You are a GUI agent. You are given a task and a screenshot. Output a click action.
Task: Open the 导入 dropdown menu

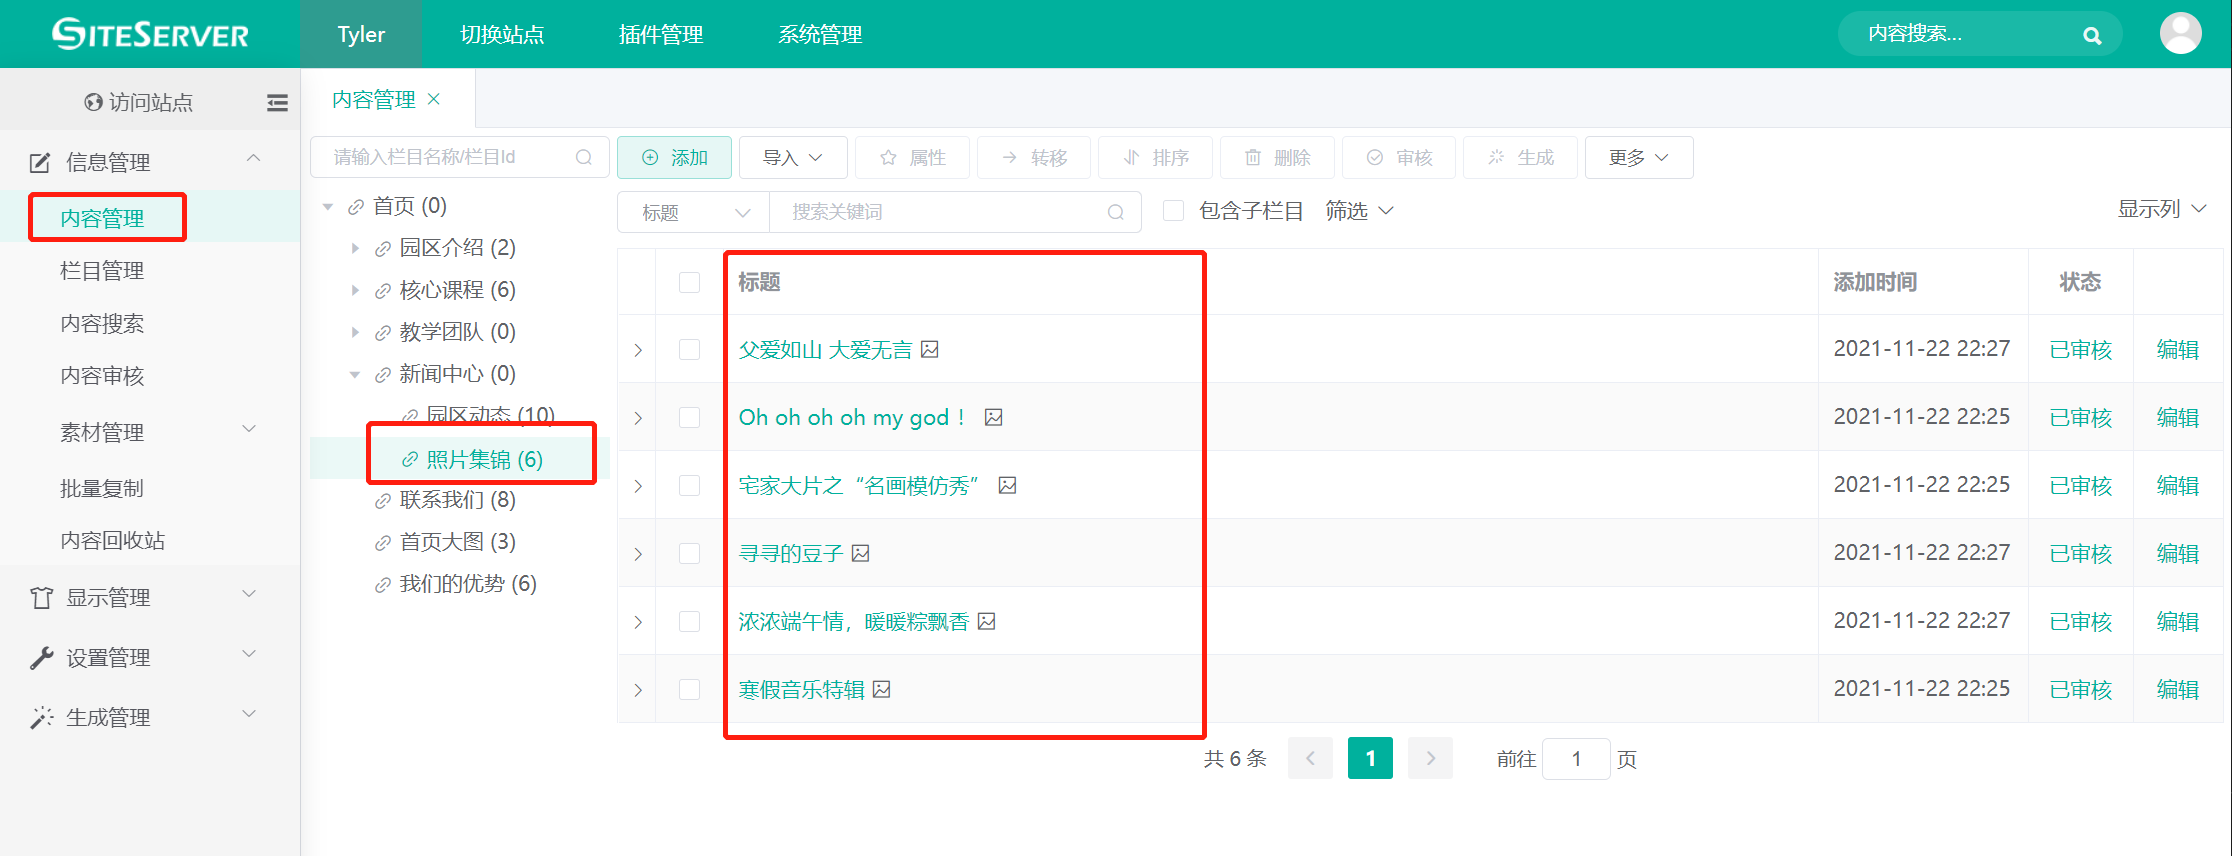(792, 157)
